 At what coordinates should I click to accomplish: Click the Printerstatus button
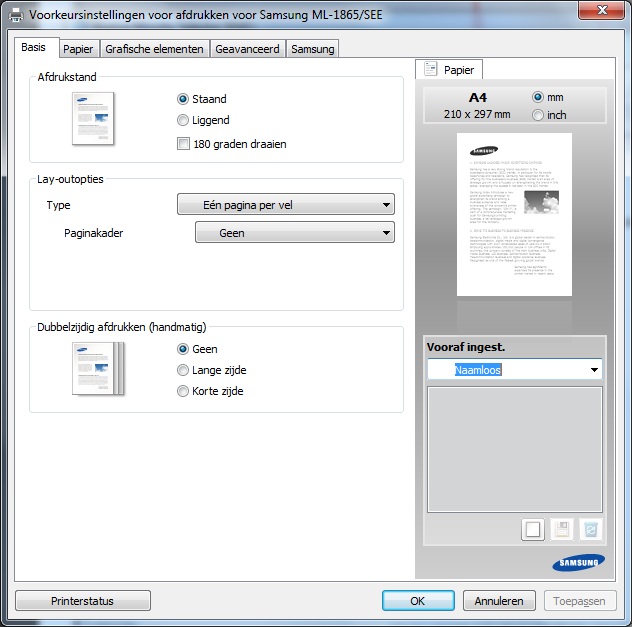(83, 601)
